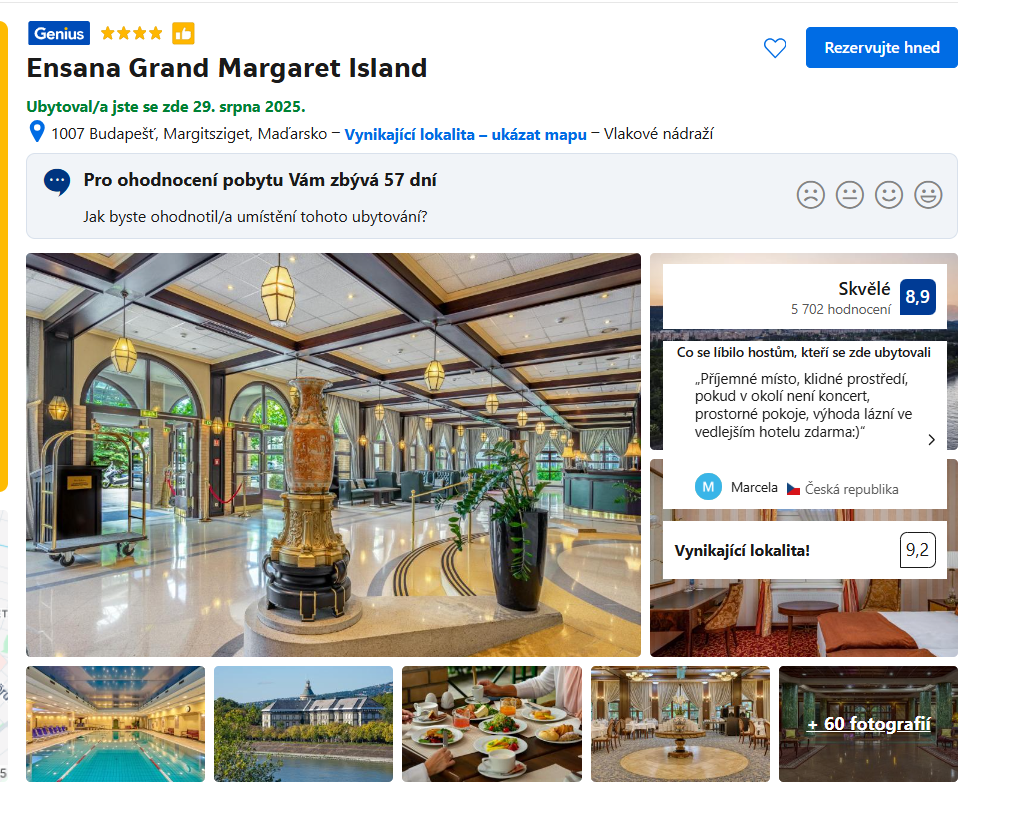Choose the smiling face rating
1018x817 pixels.
point(889,194)
